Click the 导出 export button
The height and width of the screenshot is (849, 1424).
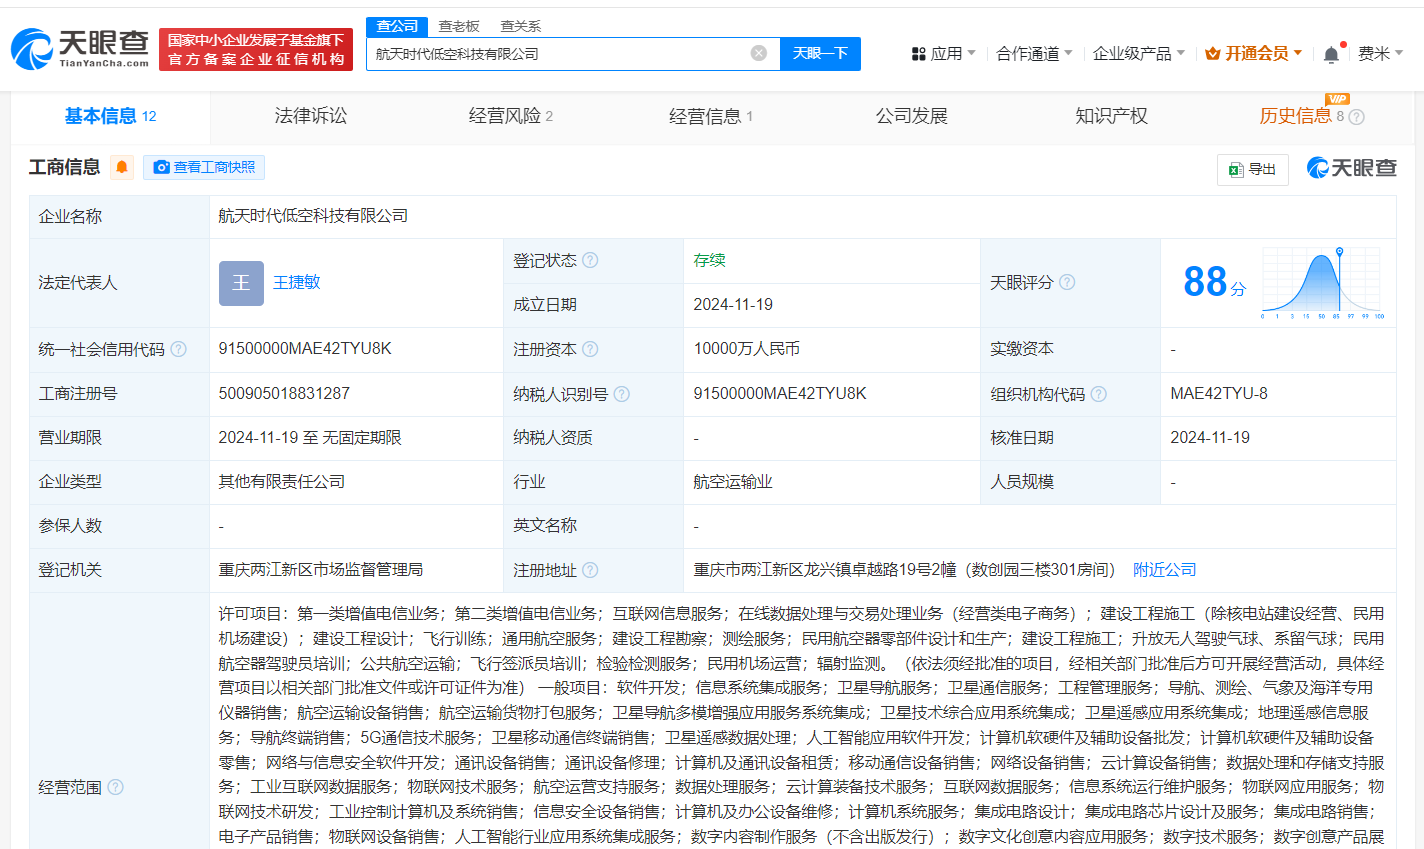[x=1253, y=169]
